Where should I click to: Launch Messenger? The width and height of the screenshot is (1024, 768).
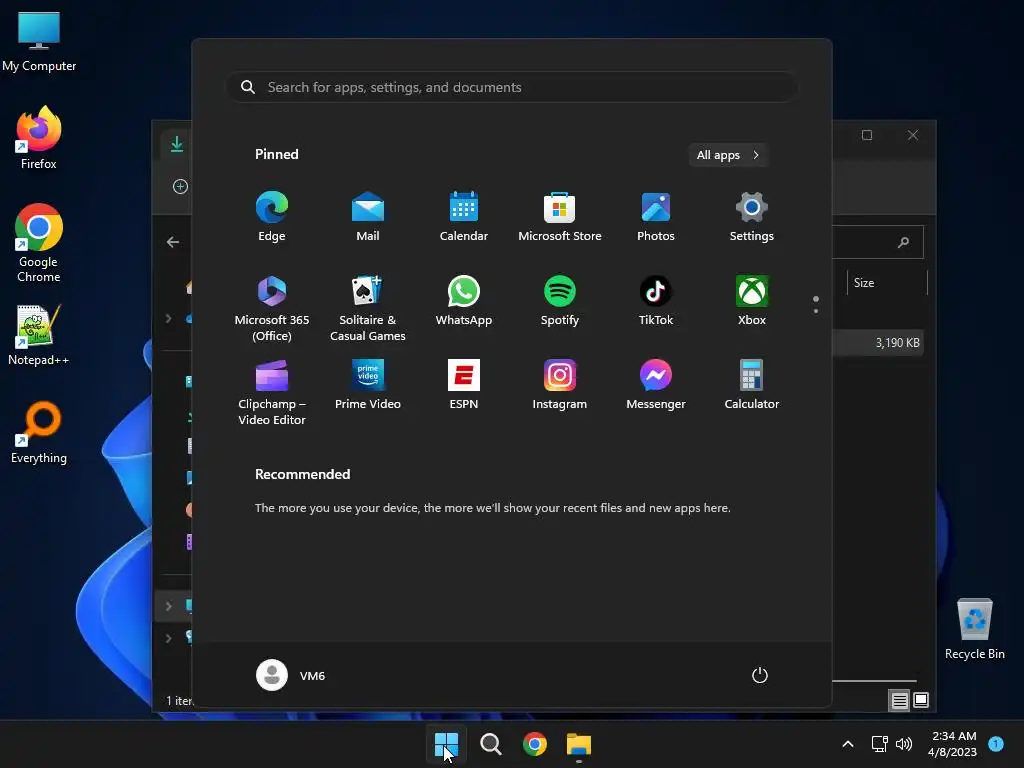pyautogui.click(x=656, y=385)
